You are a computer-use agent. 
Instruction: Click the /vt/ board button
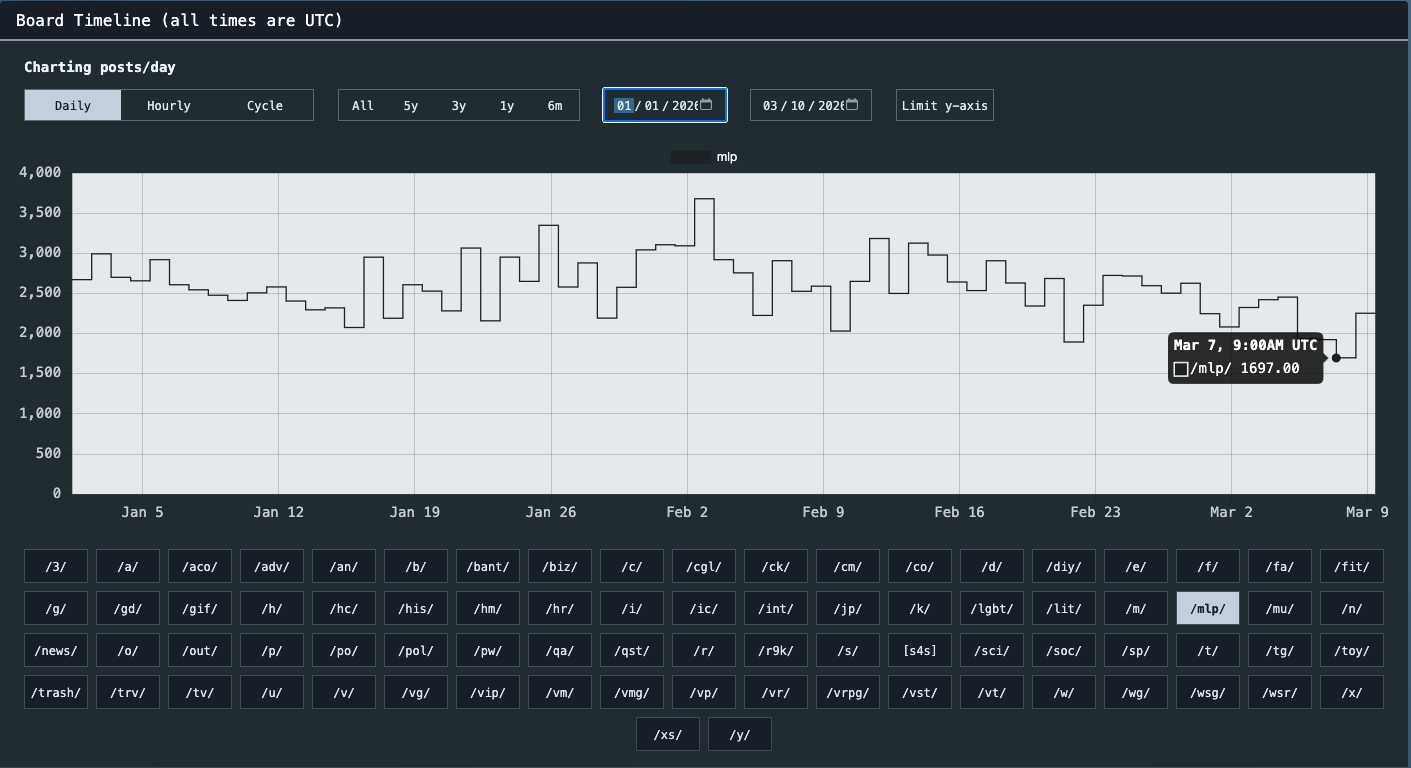point(992,692)
